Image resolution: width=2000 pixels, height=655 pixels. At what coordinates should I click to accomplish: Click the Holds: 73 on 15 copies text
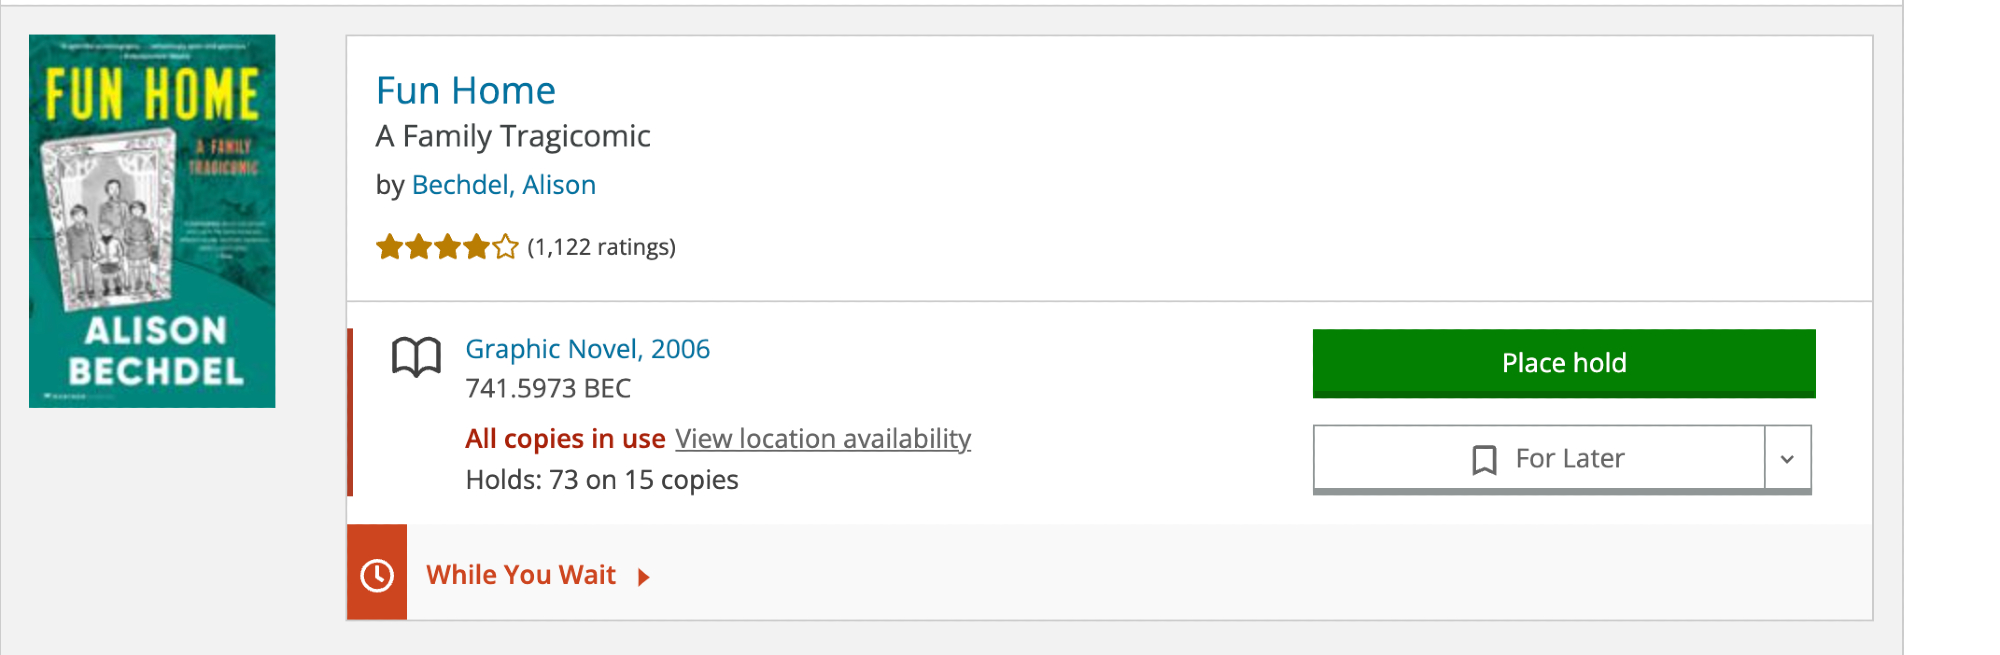coord(601,480)
